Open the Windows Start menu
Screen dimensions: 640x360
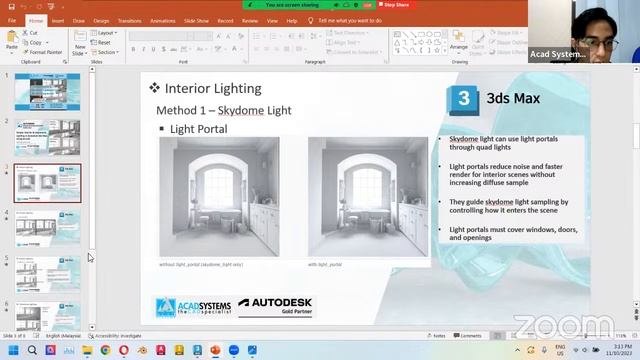pos(13,350)
